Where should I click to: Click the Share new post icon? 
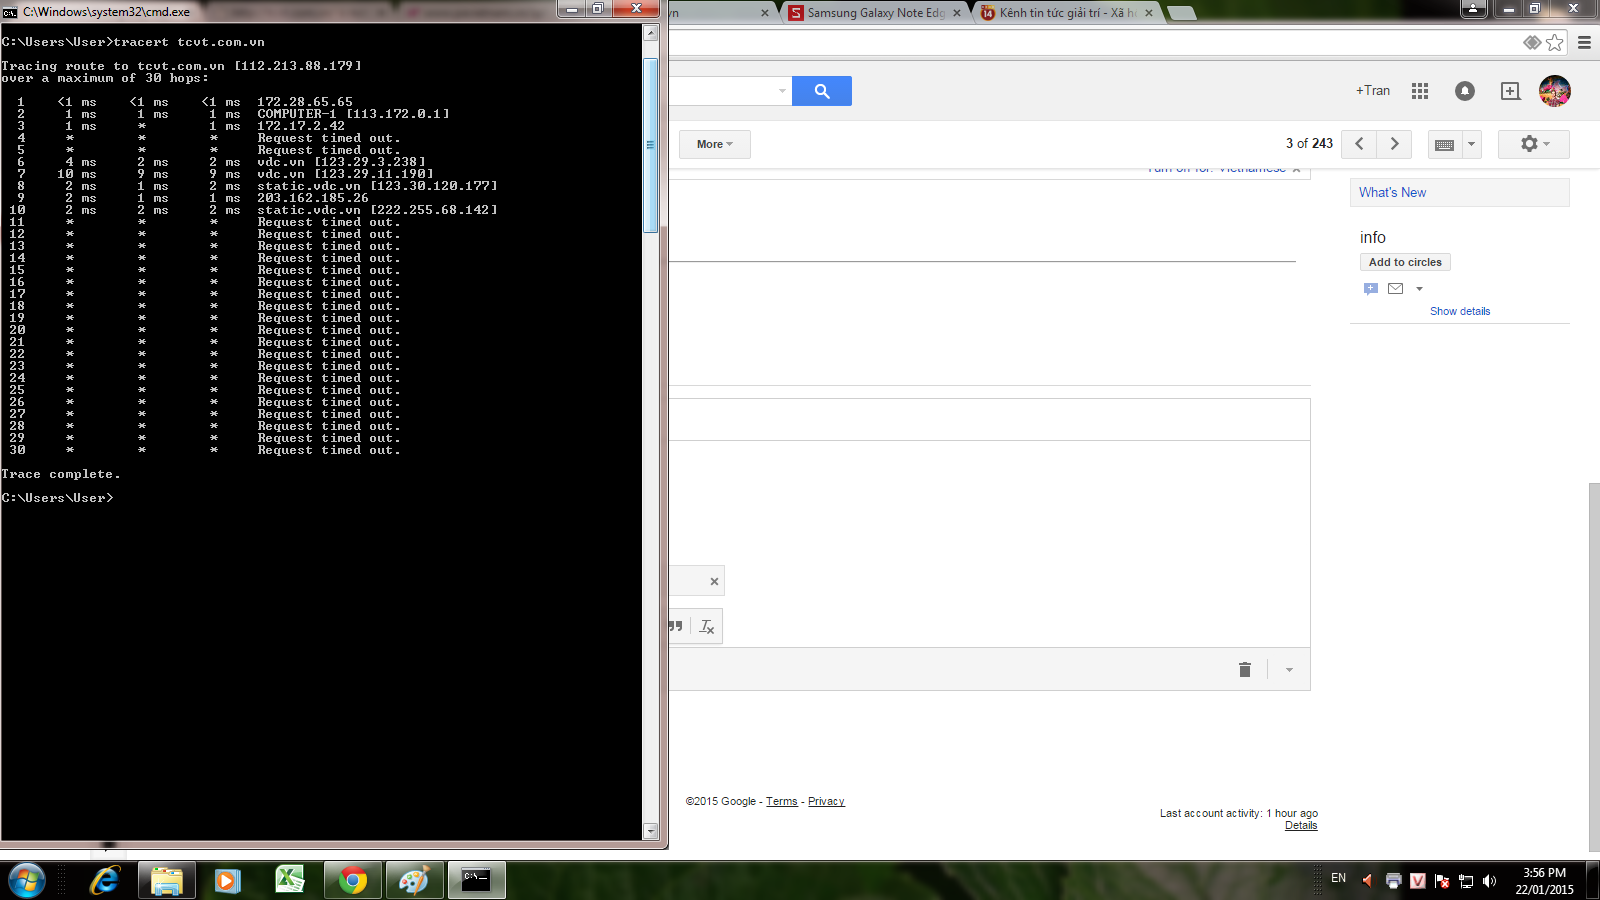(1510, 91)
